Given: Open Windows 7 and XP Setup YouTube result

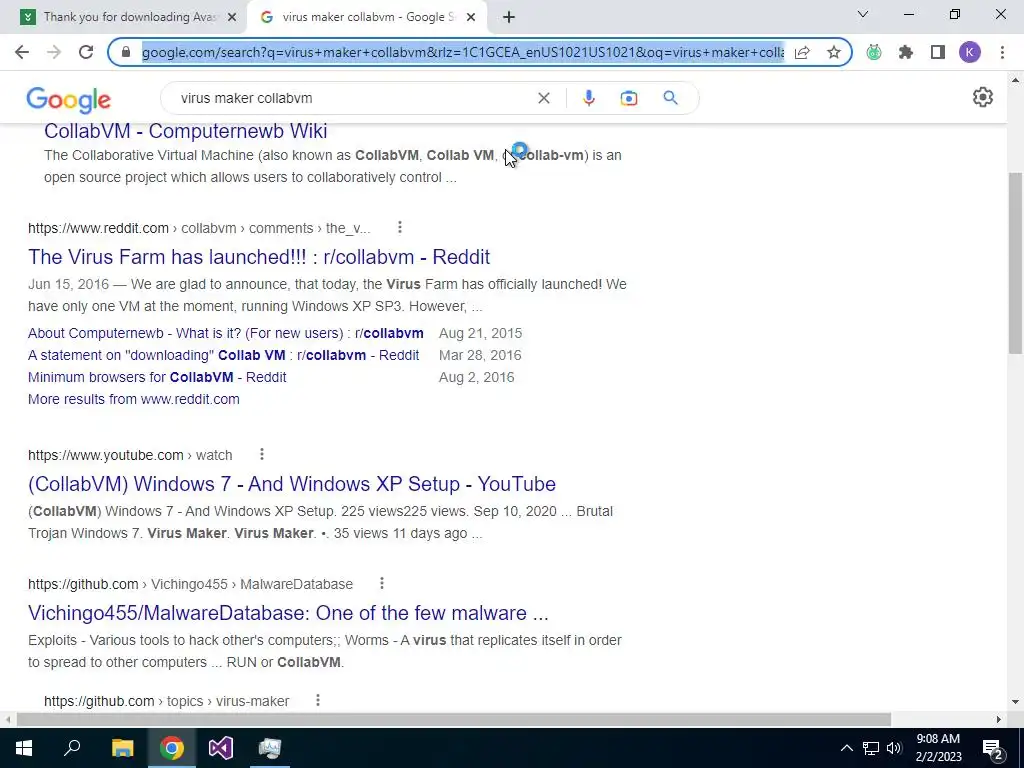Looking at the screenshot, I should (x=292, y=484).
